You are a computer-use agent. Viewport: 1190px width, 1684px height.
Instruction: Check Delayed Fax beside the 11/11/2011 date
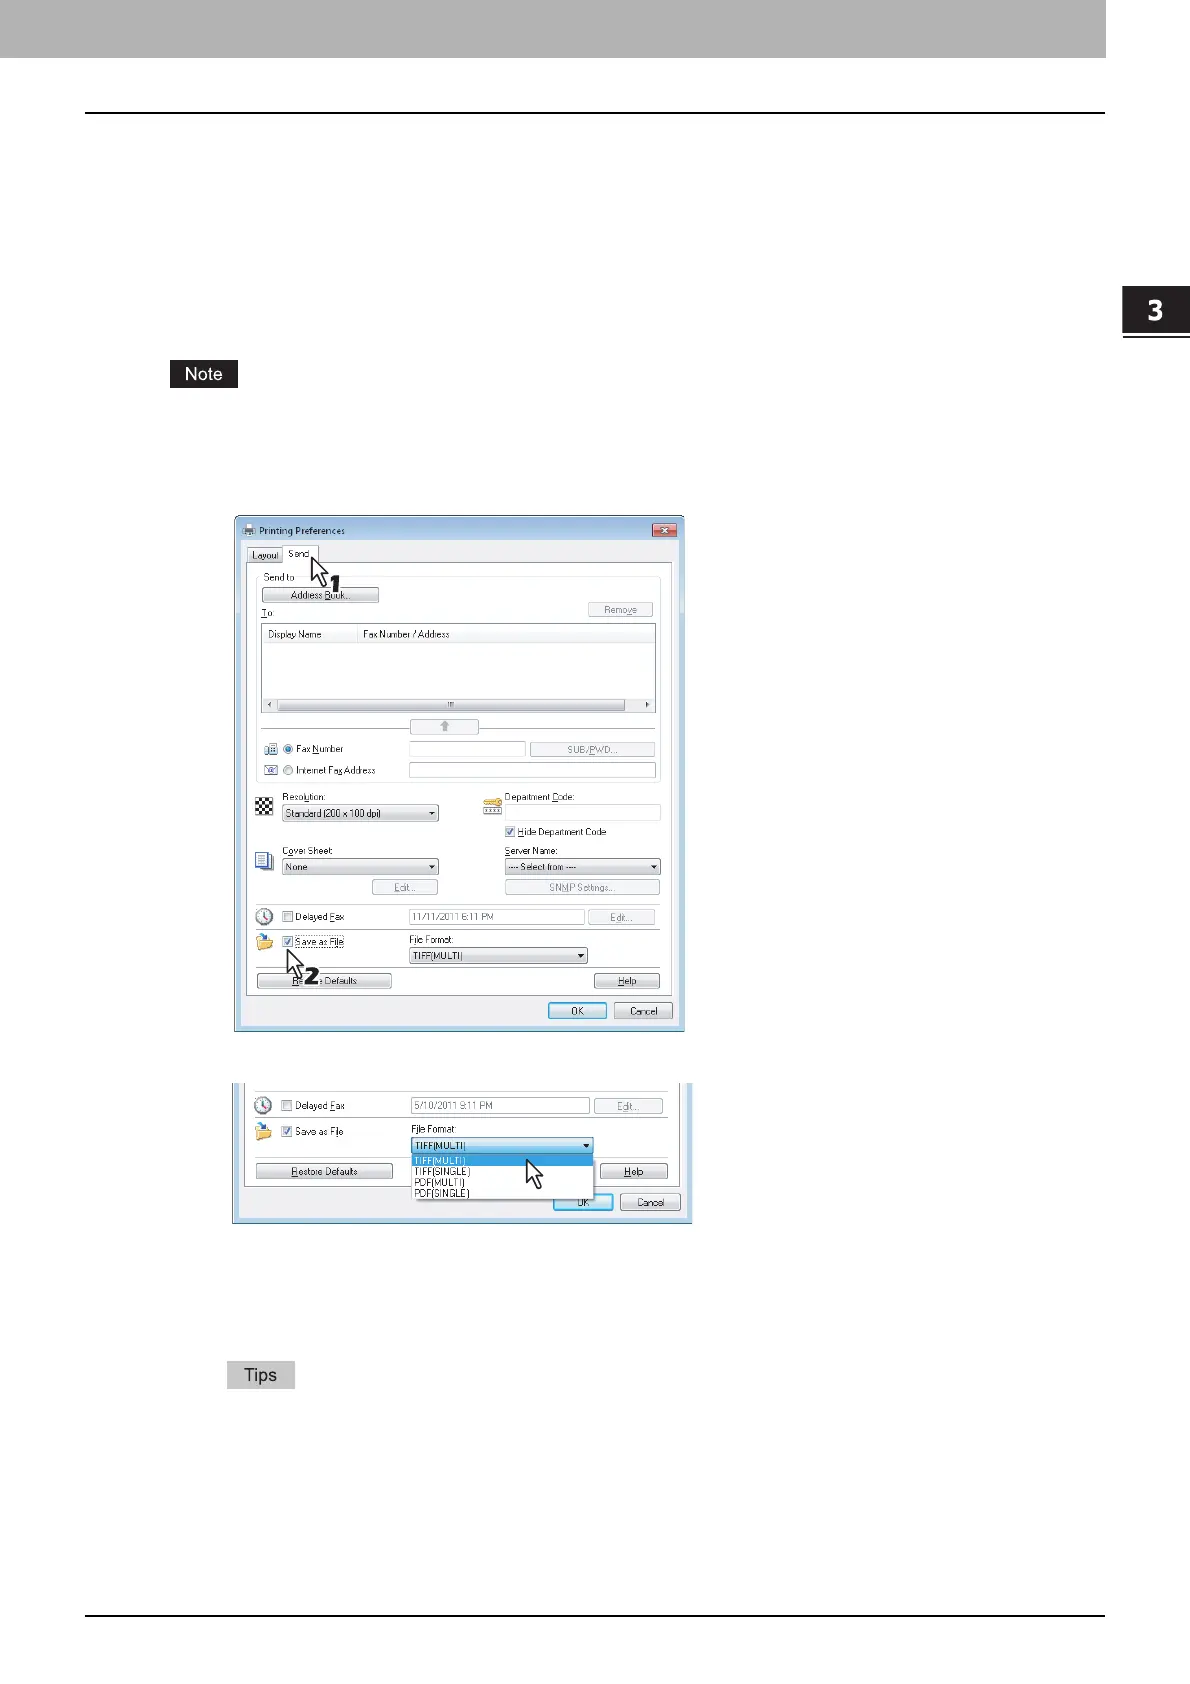(x=288, y=917)
